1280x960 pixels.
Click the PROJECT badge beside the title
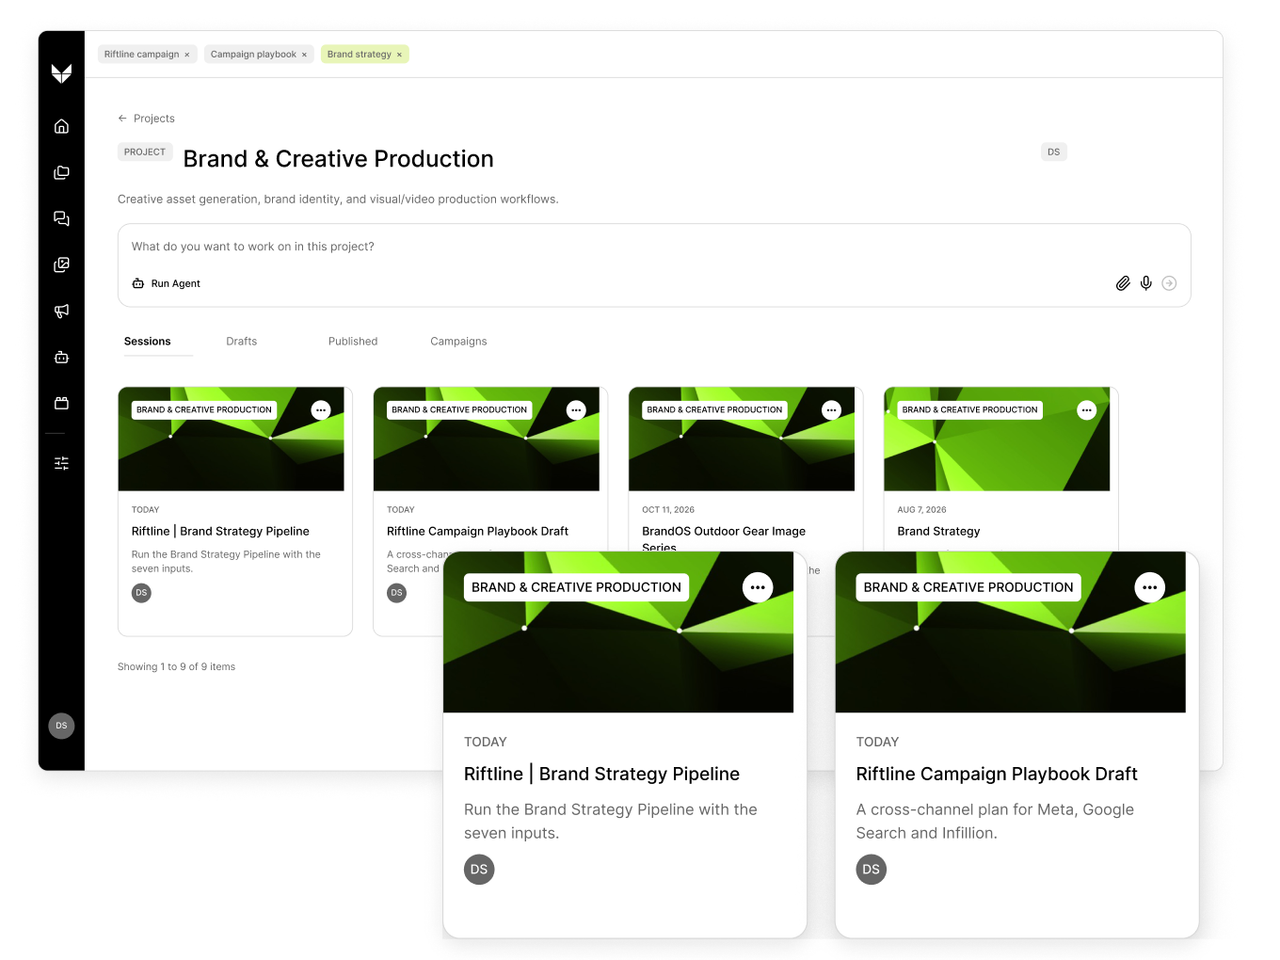click(145, 152)
